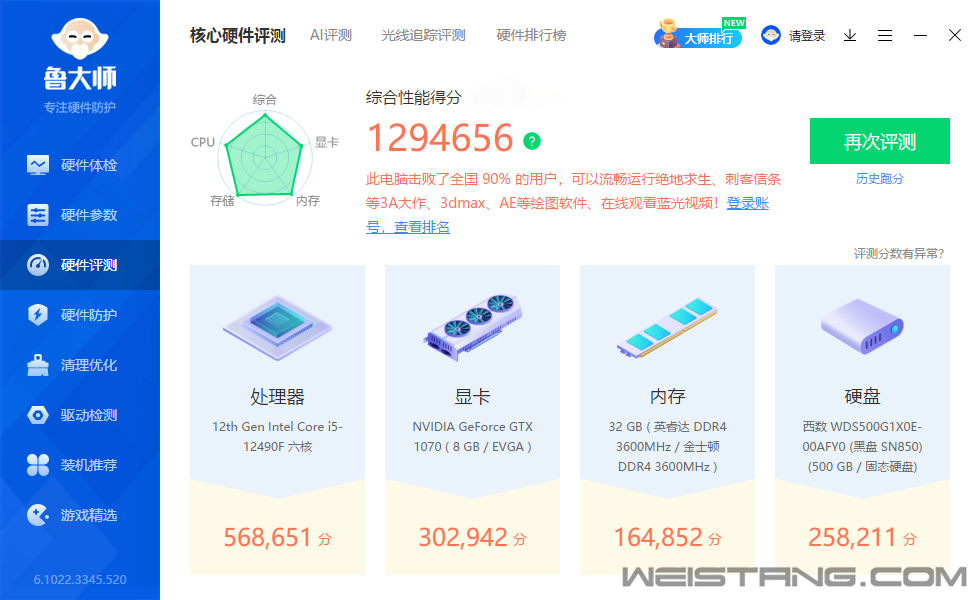Click the NVIDIA GeForce GTX 1070 text
Image resolution: width=980 pixels, height=600 pixels.
click(x=472, y=436)
